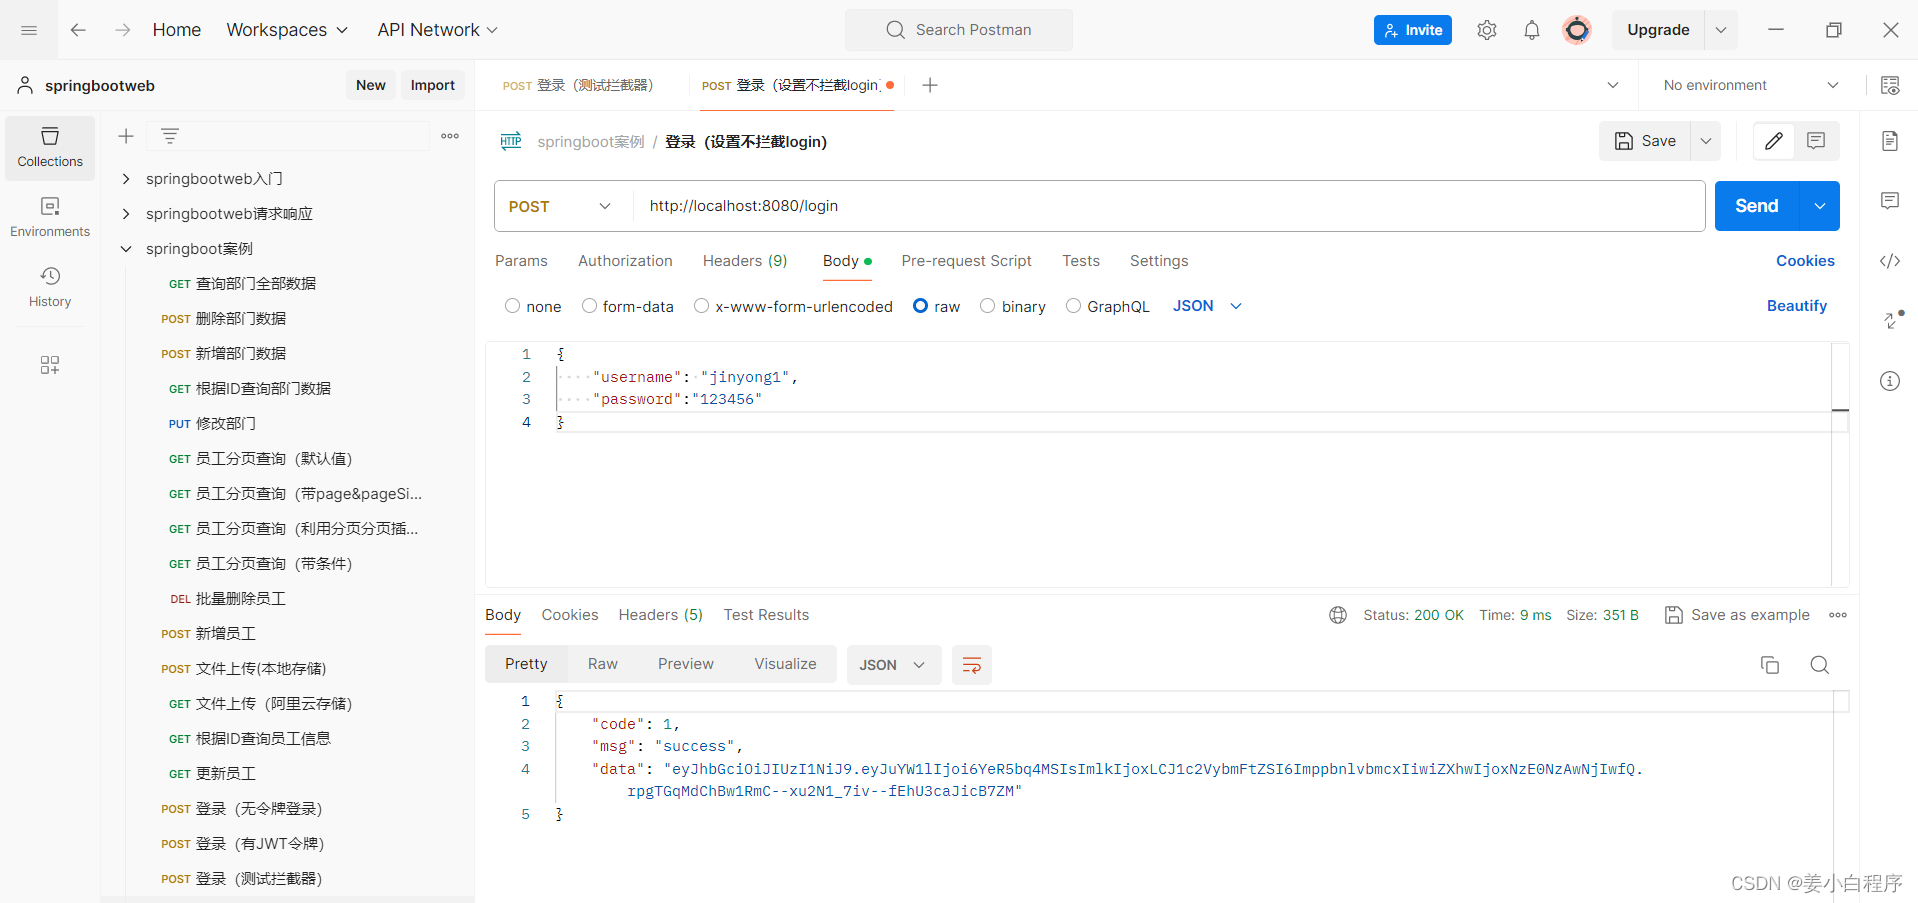The height and width of the screenshot is (903, 1918).
Task: Click Beautify to format the JSON body
Action: (x=1796, y=306)
